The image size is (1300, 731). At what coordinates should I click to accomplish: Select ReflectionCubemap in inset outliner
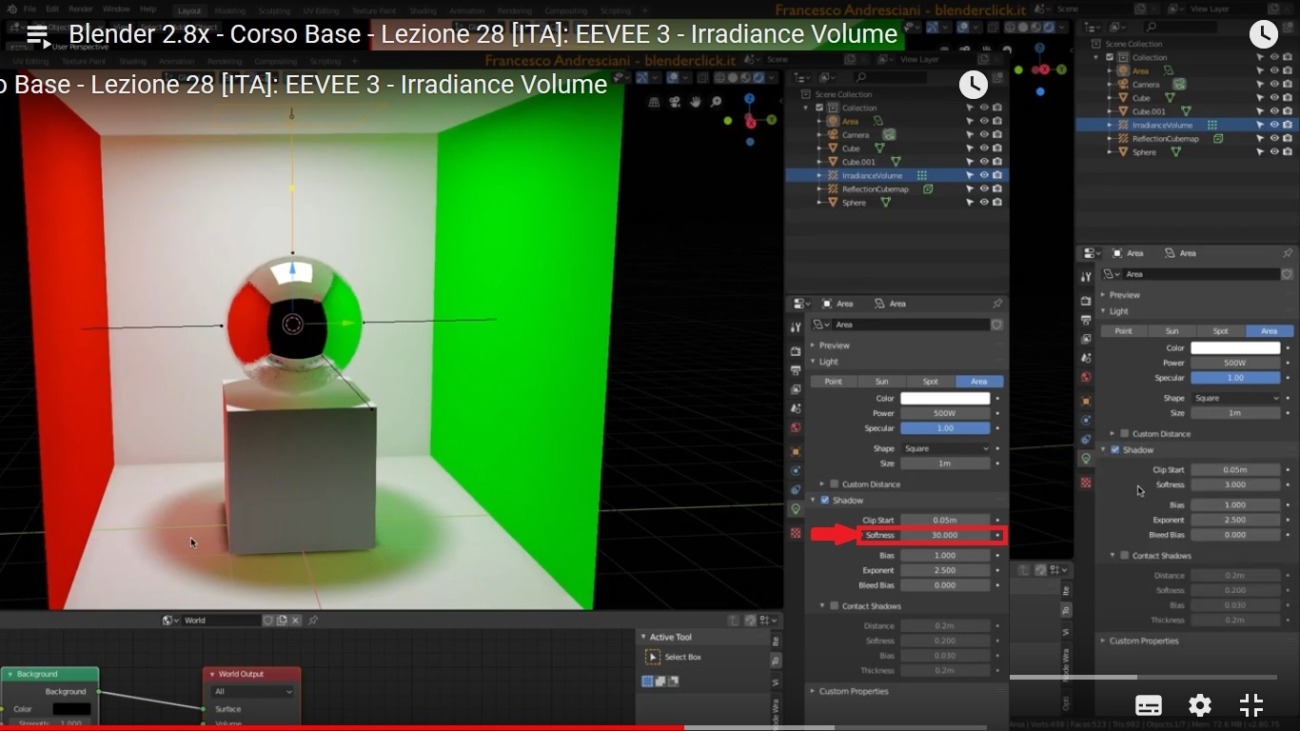point(875,189)
